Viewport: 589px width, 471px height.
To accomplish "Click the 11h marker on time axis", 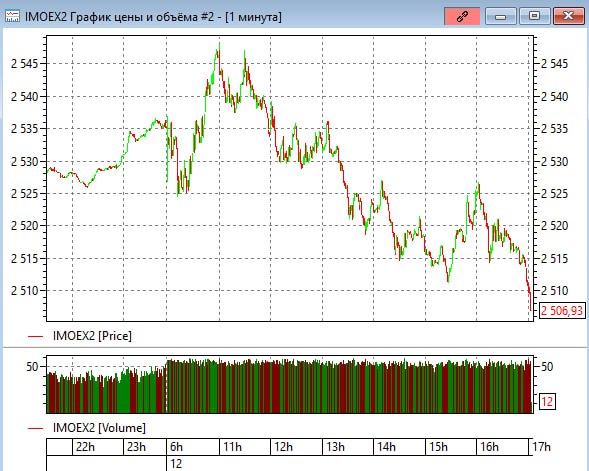I will [233, 447].
